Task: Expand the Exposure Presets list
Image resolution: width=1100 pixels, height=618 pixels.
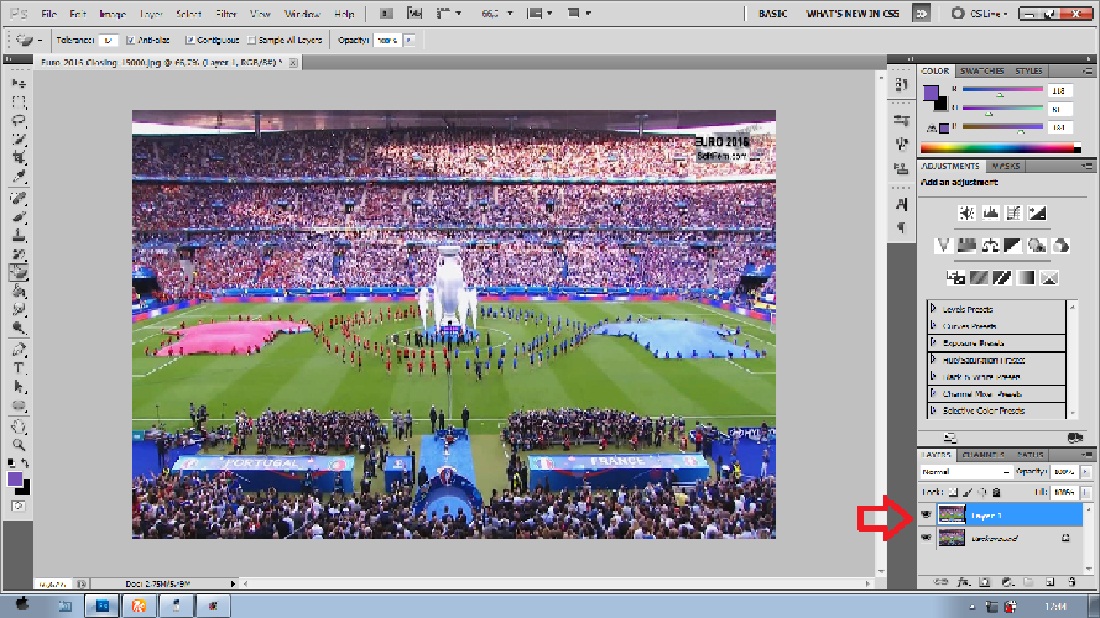Action: 933,343
